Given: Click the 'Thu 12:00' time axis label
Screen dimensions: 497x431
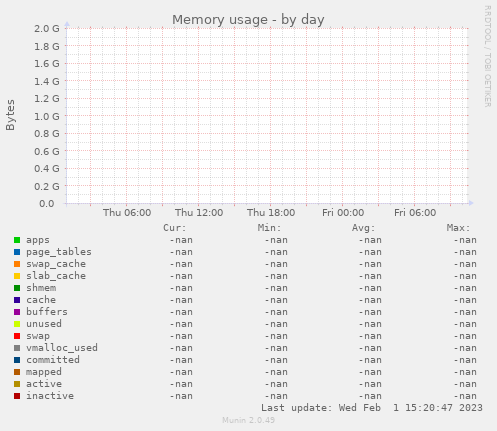Looking at the screenshot, I should pyautogui.click(x=199, y=213).
